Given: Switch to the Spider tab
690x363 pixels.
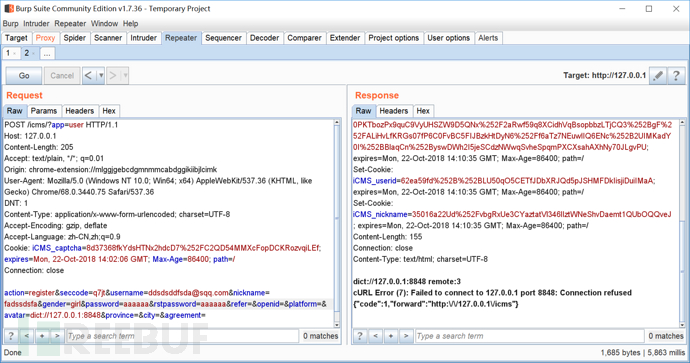Looking at the screenshot, I should 74,38.
